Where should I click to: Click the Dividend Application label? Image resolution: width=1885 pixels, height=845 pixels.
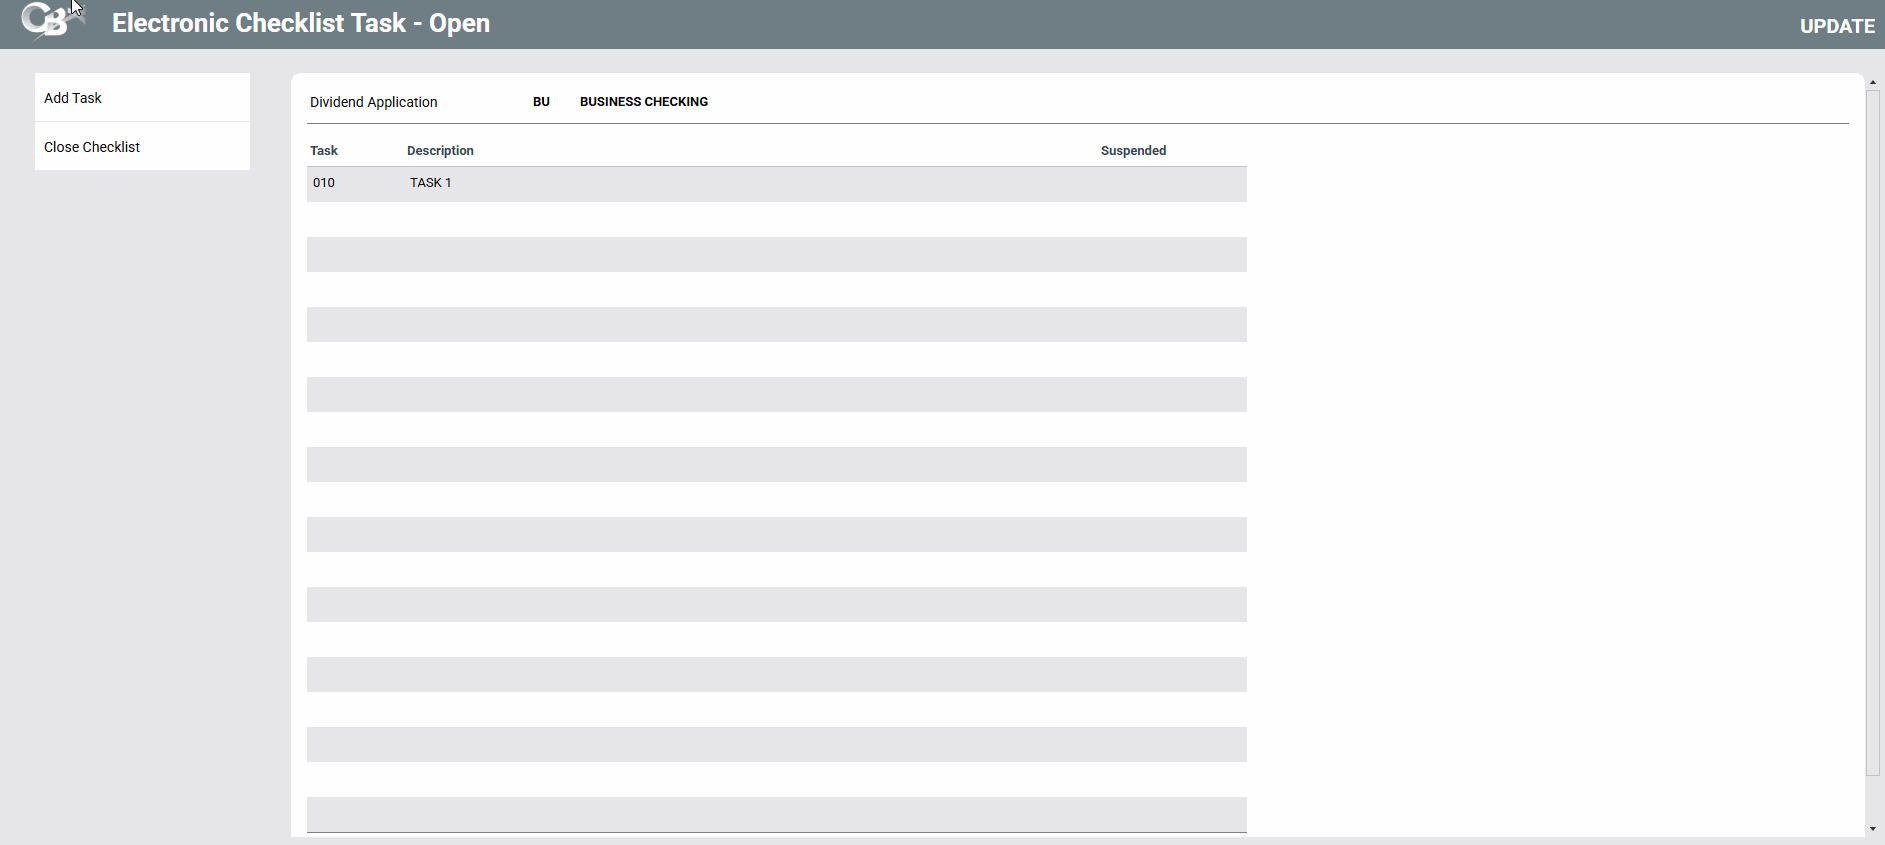(x=374, y=102)
